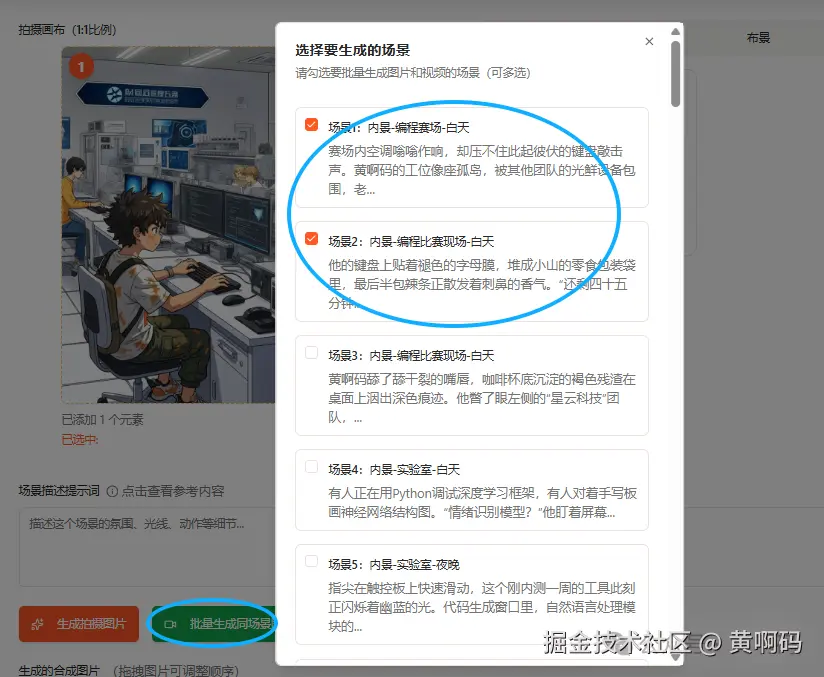Click the sparkle icon on 生成拍摄图片 button
The width and height of the screenshot is (824, 677).
click(36, 623)
